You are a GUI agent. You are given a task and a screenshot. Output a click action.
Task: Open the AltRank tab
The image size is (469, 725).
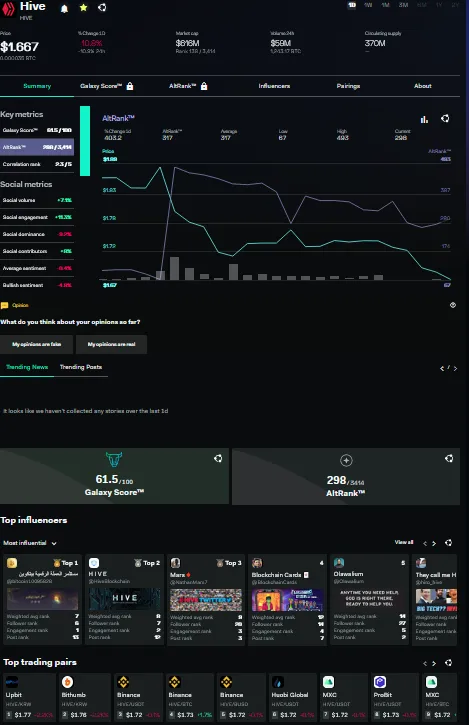click(x=183, y=86)
